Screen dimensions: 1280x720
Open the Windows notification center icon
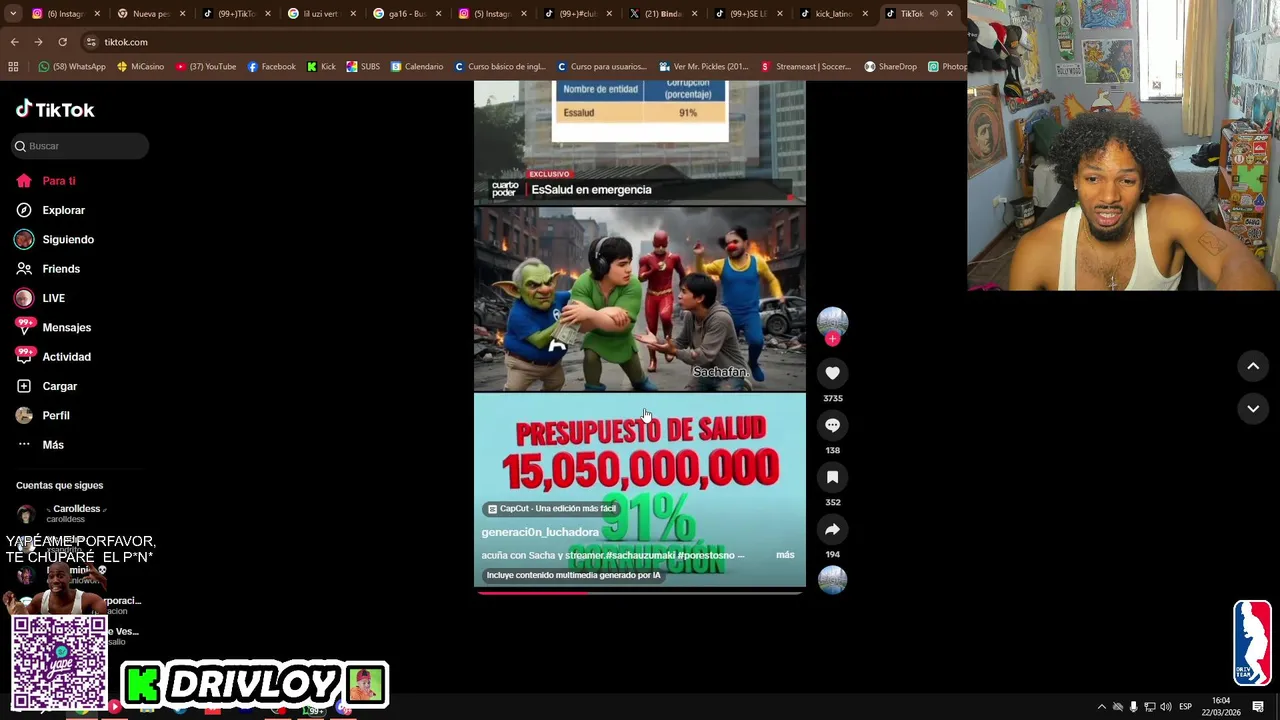(x=1258, y=707)
